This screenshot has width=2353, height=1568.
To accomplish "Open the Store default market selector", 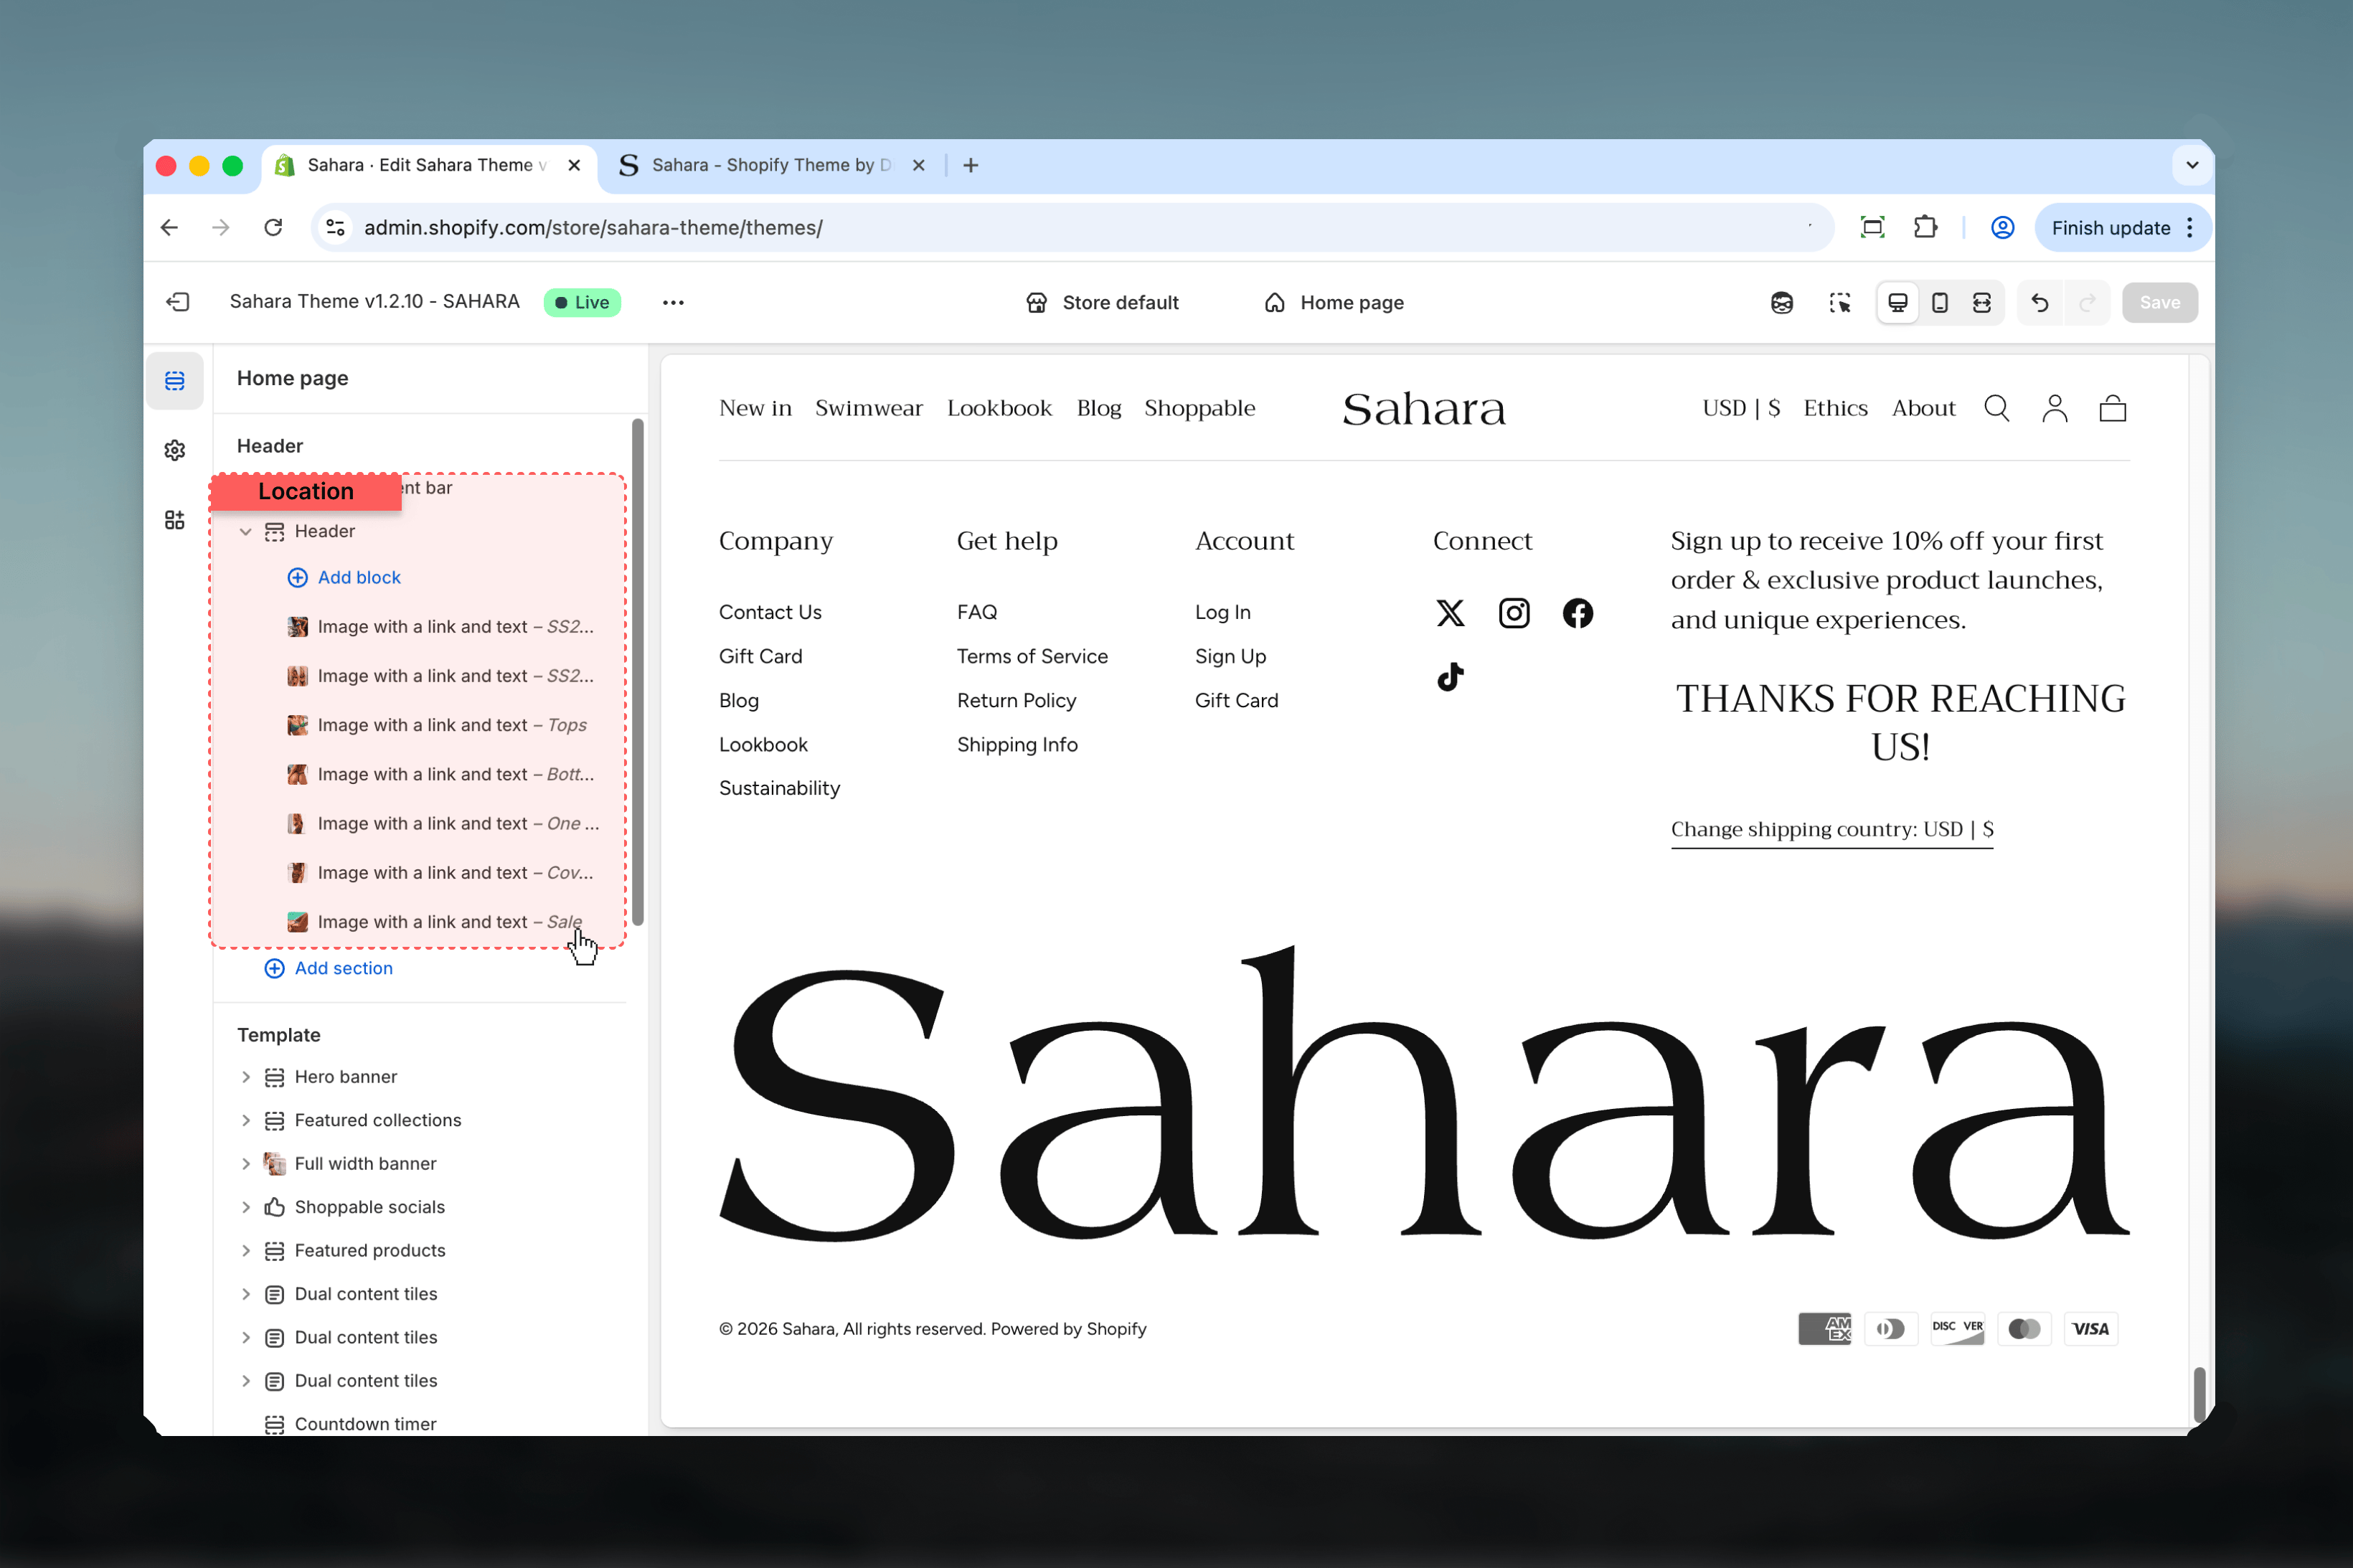I will click(1103, 302).
